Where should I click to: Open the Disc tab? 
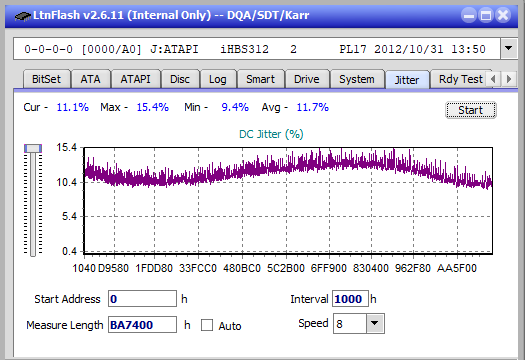click(180, 79)
